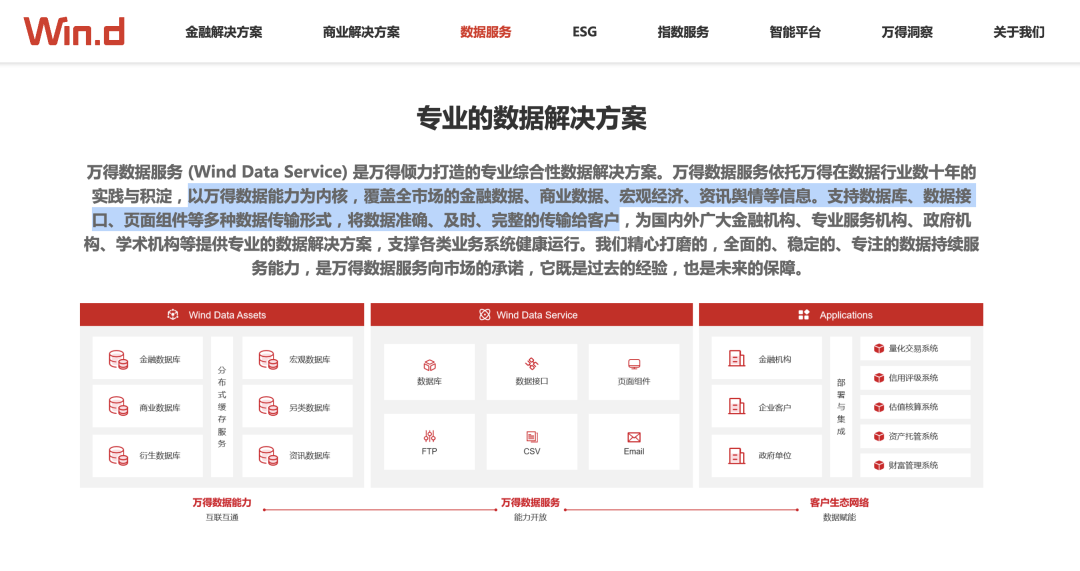Go to the 关于我们 page

point(1018,32)
